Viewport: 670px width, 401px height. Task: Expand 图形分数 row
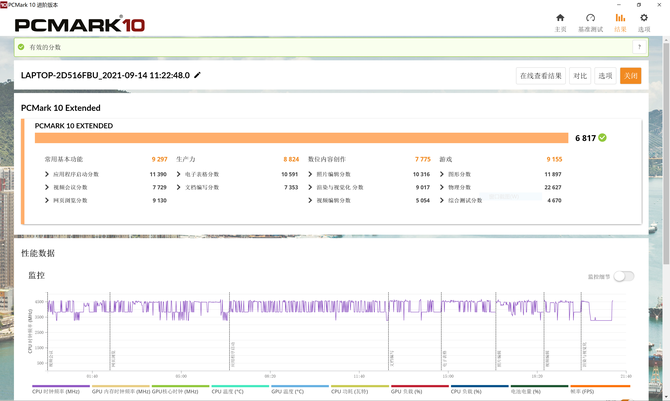click(x=442, y=174)
